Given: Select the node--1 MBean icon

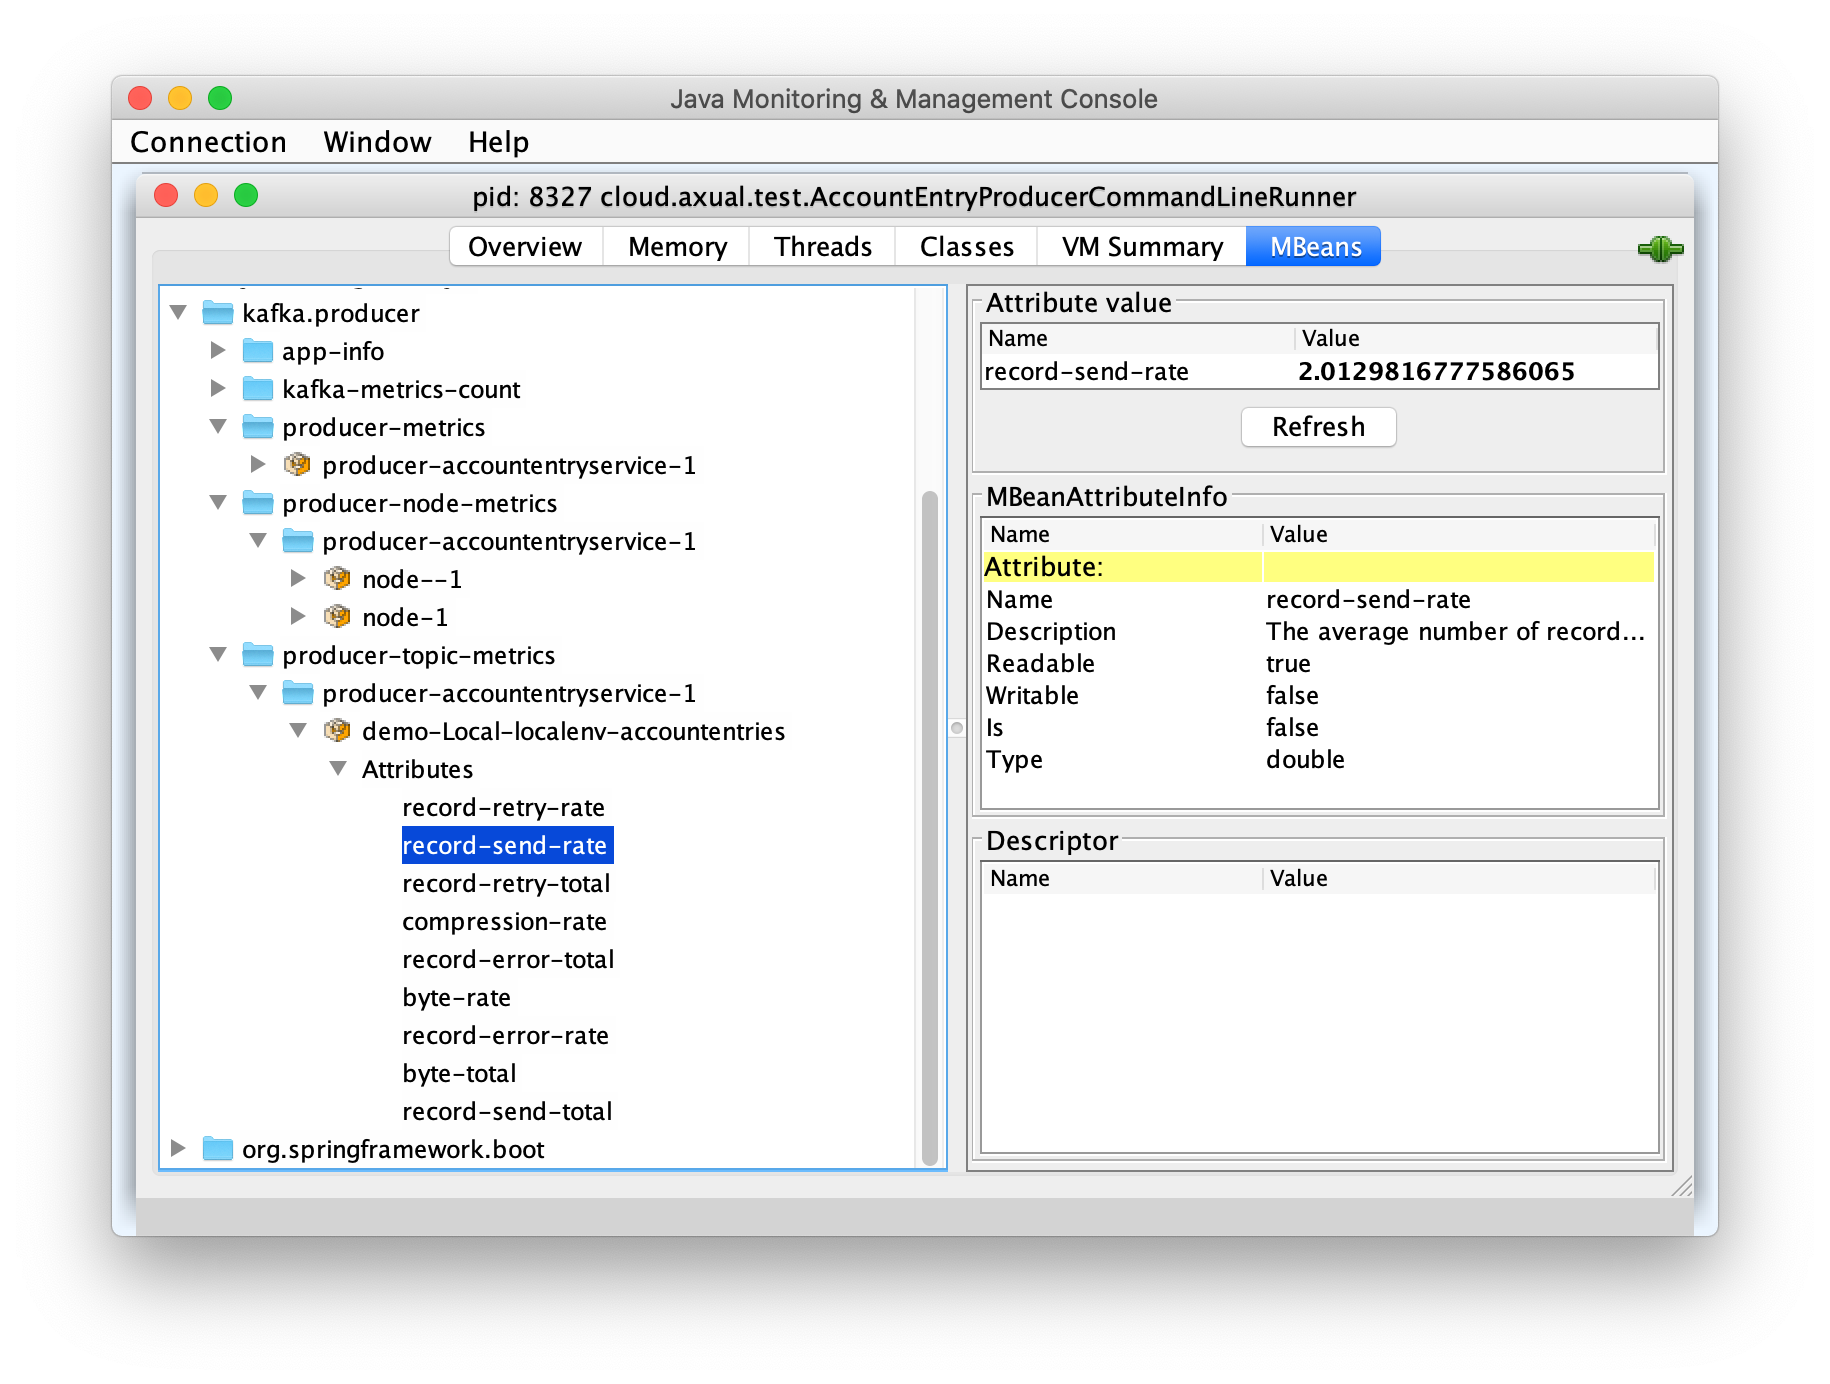Looking at the screenshot, I should [x=338, y=578].
